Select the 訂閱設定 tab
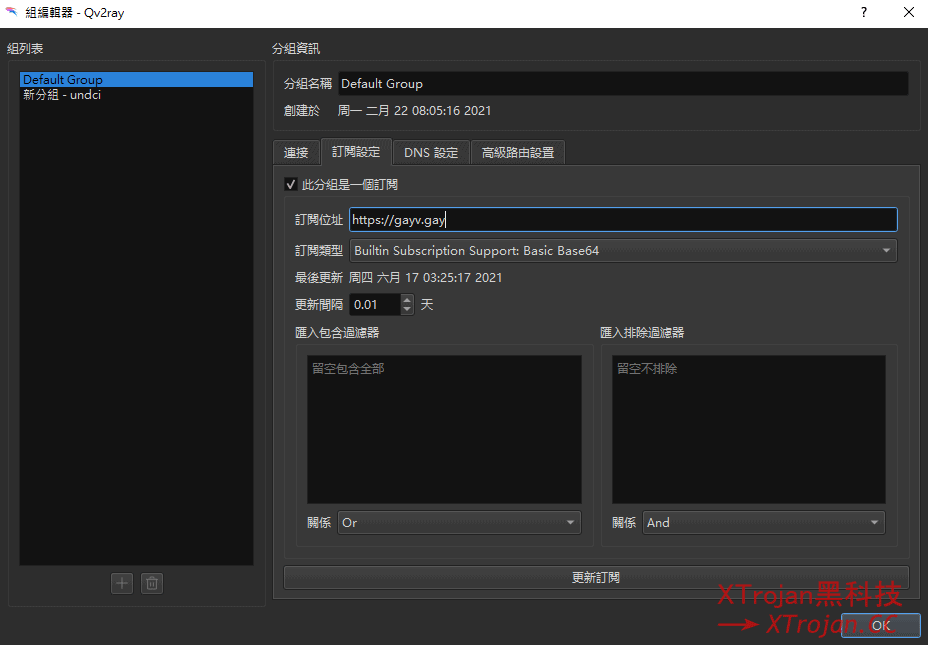 [x=358, y=152]
